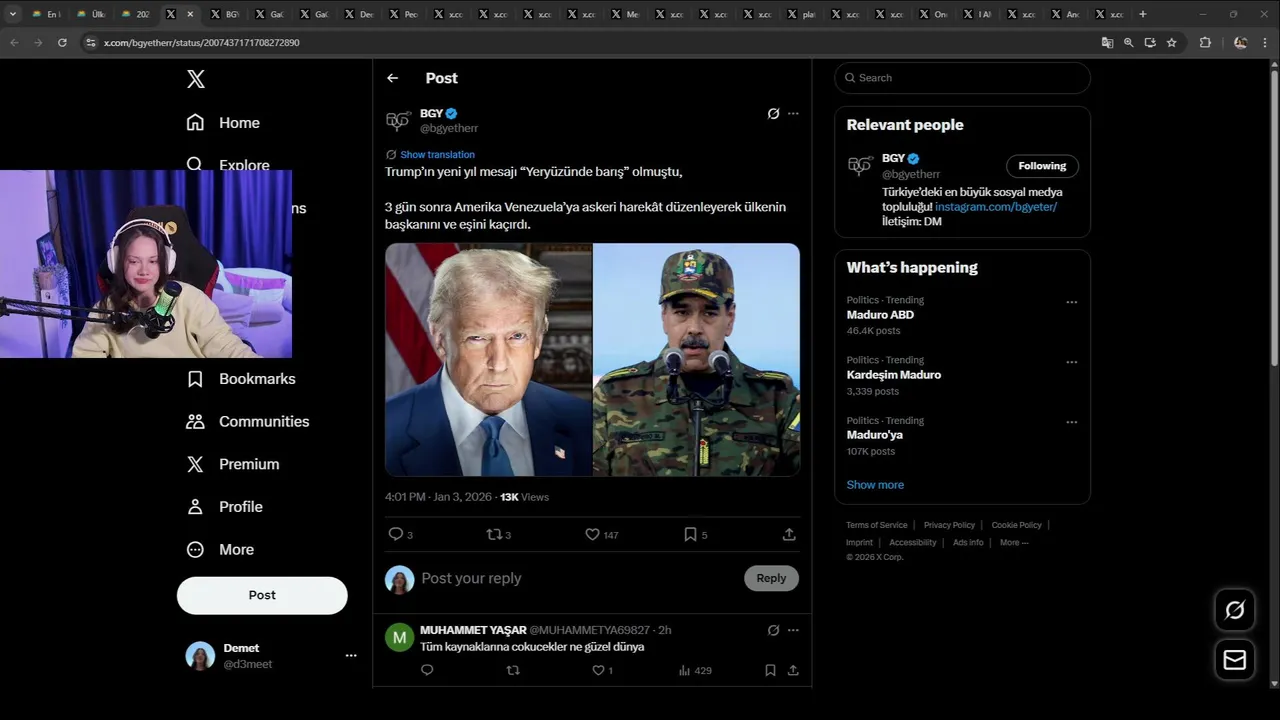The width and height of the screenshot is (1280, 720).
Task: Open the BGY profile avatar on the post
Action: tap(398, 121)
